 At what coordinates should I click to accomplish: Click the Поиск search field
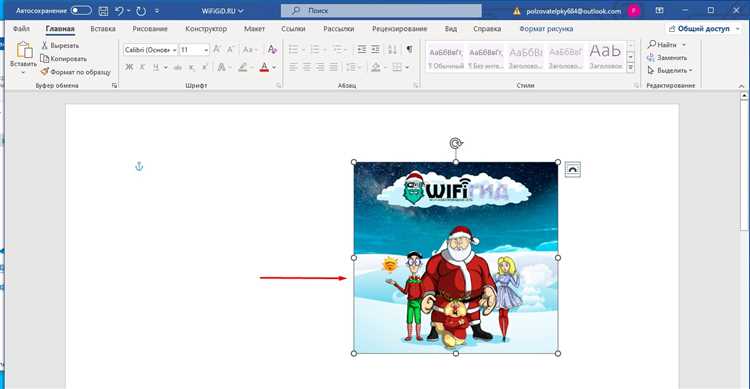click(381, 11)
